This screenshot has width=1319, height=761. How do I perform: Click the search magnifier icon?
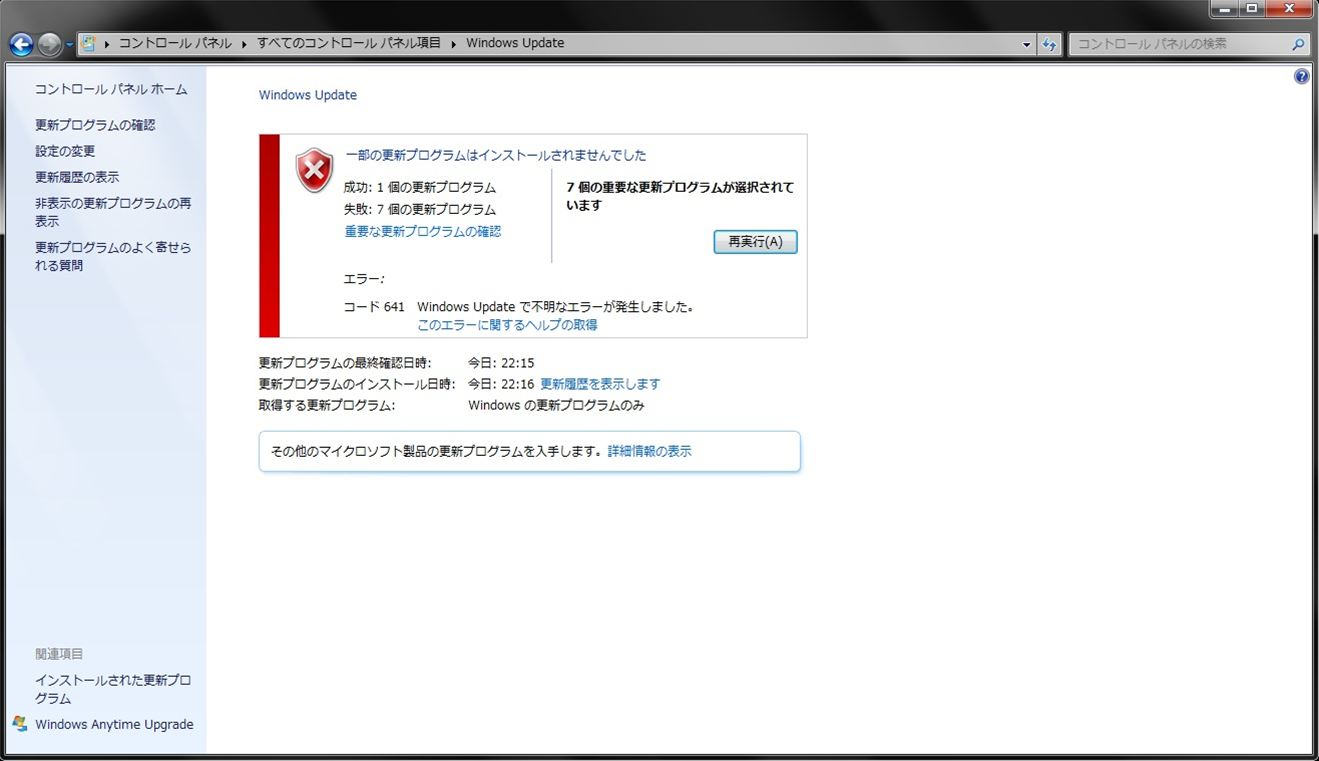point(1298,44)
